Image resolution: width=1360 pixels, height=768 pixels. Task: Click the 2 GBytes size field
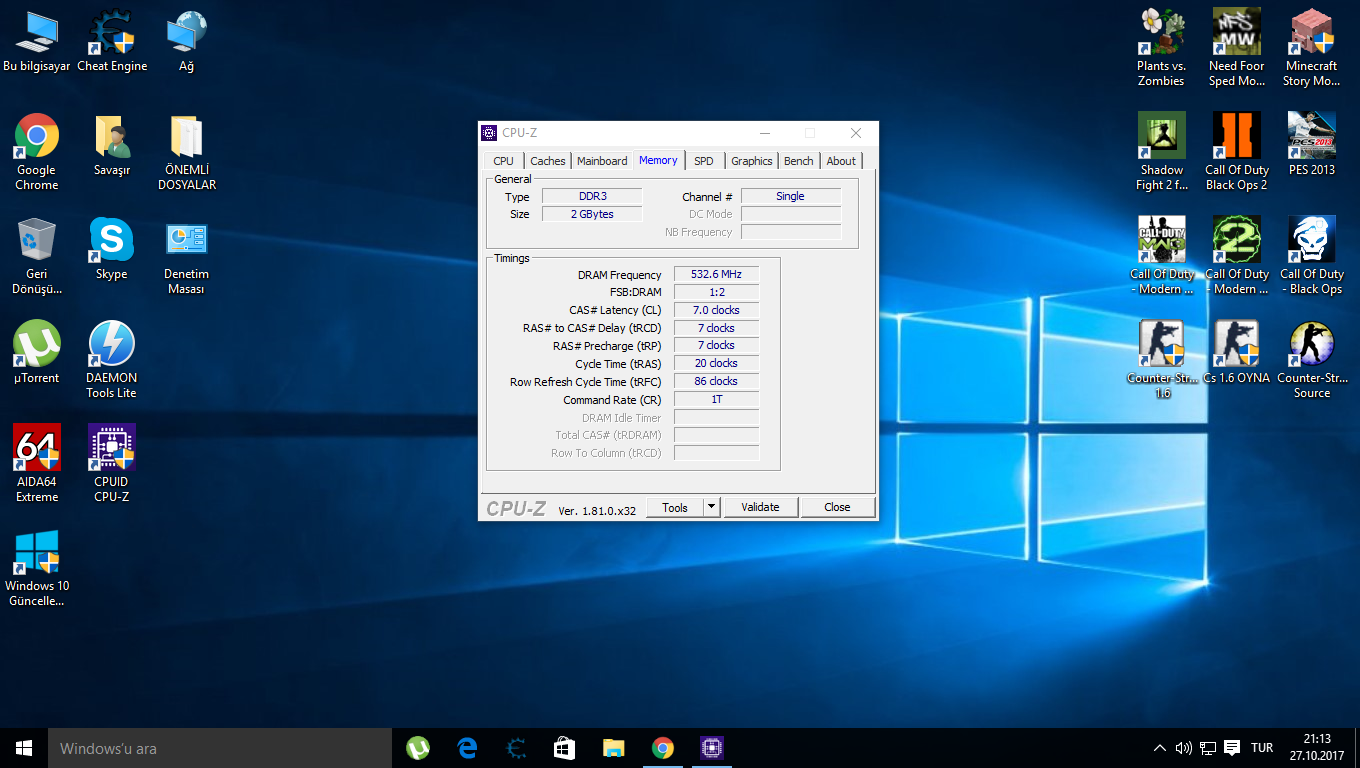click(592, 214)
